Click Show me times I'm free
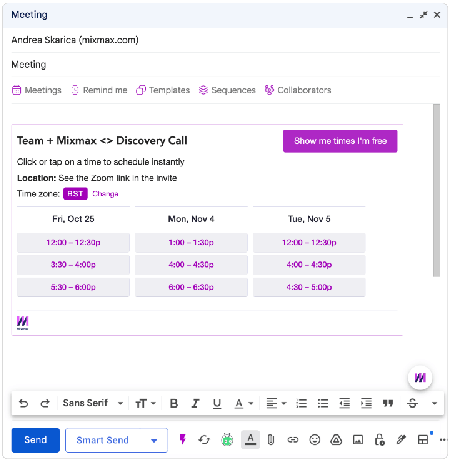The height and width of the screenshot is (461, 450). tap(340, 141)
